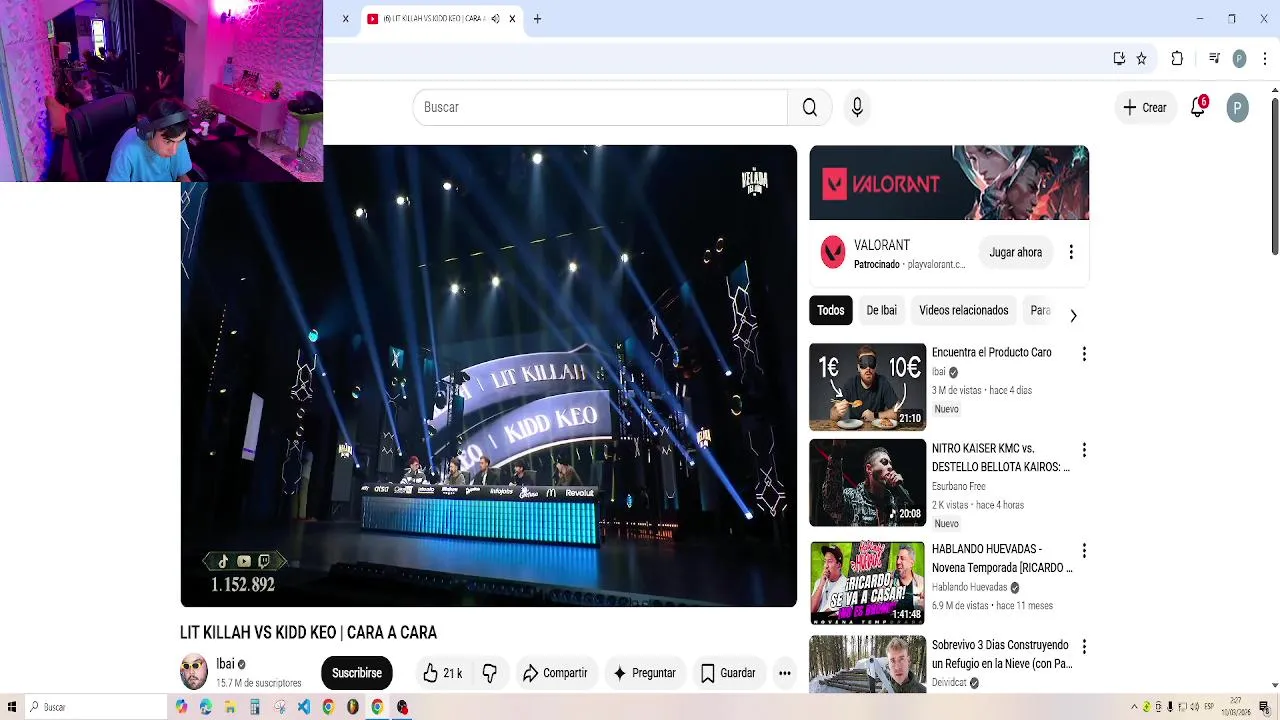Image resolution: width=1280 pixels, height=720 pixels.
Task: Open the Ibai channel name link
Action: coord(225,664)
